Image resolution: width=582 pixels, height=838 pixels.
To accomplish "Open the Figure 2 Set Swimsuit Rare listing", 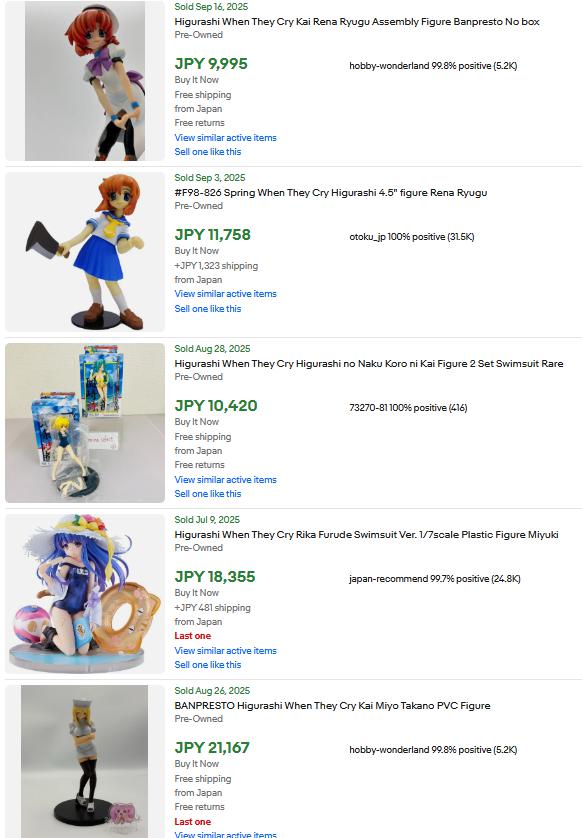I will click(x=369, y=364).
